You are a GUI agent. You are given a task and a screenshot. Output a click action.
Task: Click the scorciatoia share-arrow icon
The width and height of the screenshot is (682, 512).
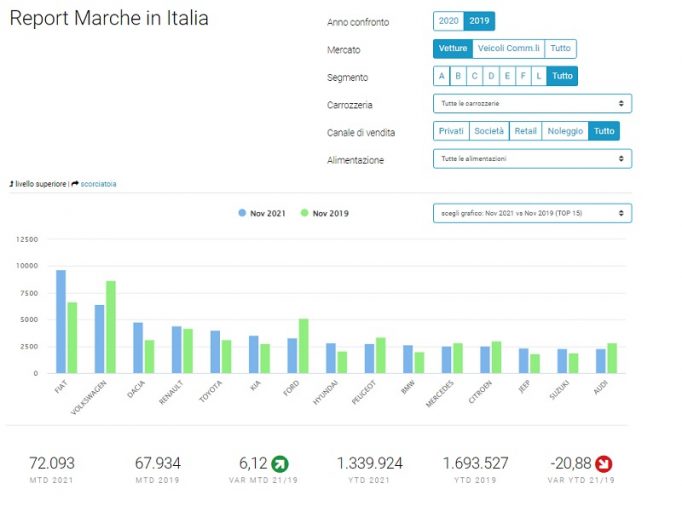[x=75, y=184]
